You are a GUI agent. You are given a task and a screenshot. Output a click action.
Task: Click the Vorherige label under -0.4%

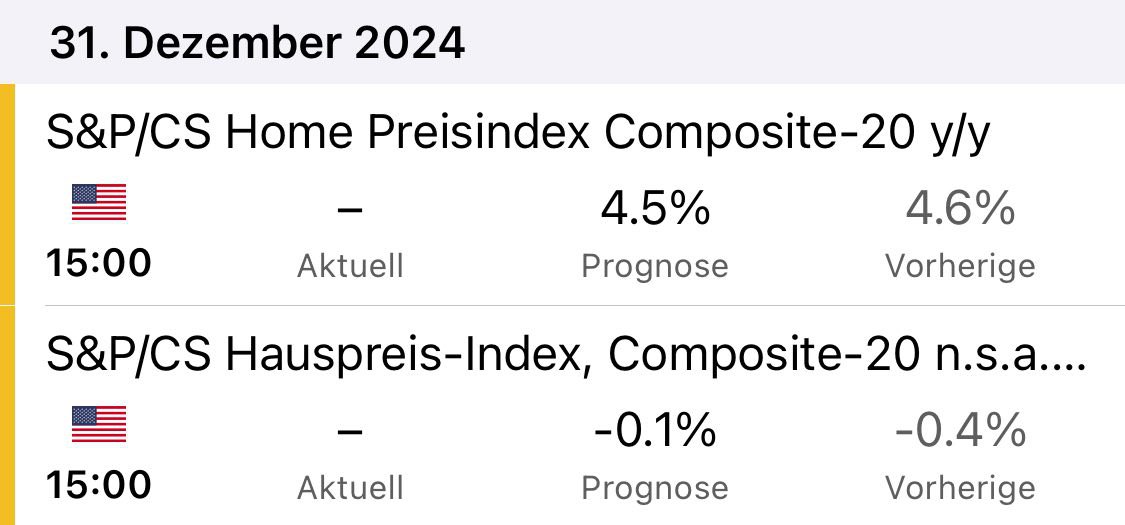coord(960,488)
